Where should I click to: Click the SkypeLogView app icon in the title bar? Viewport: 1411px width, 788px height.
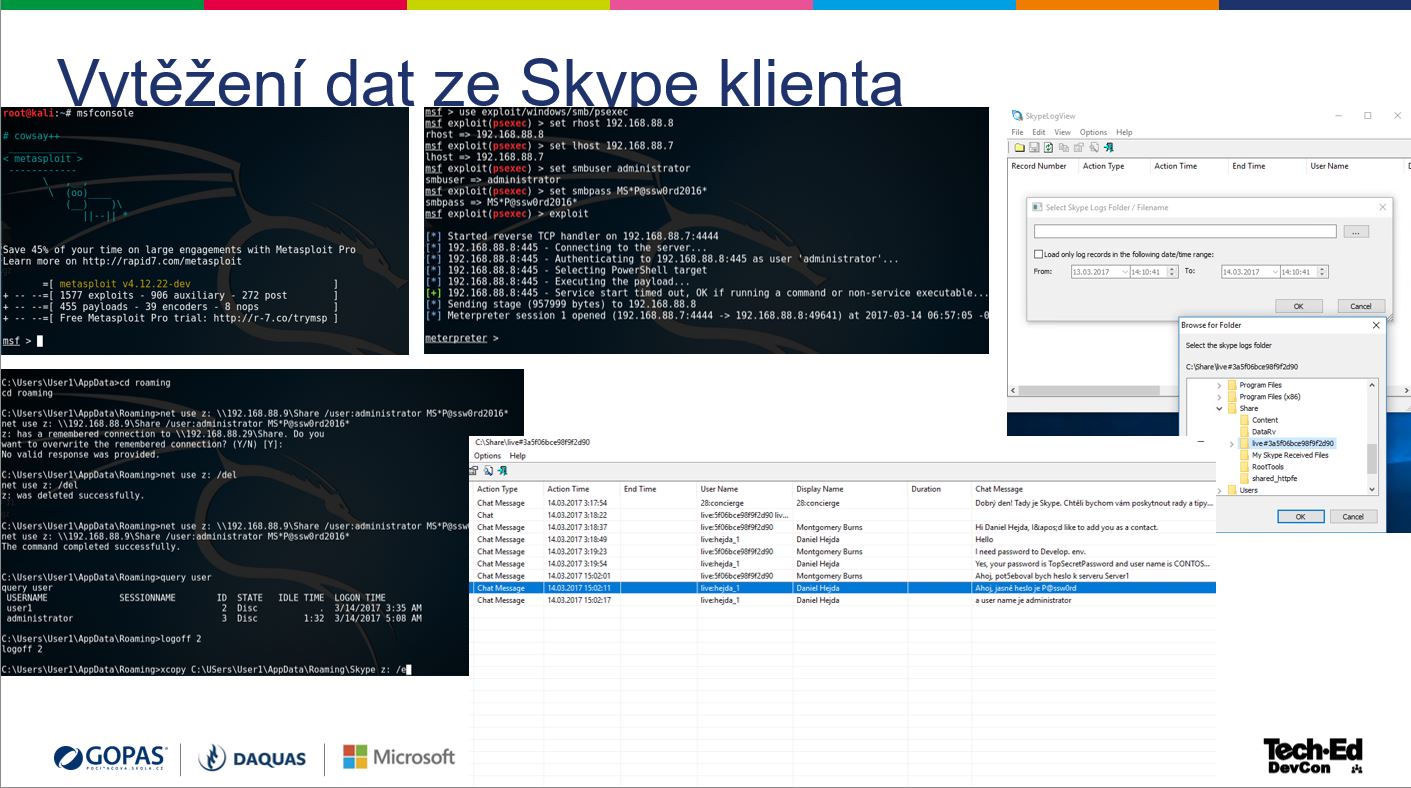point(1017,116)
